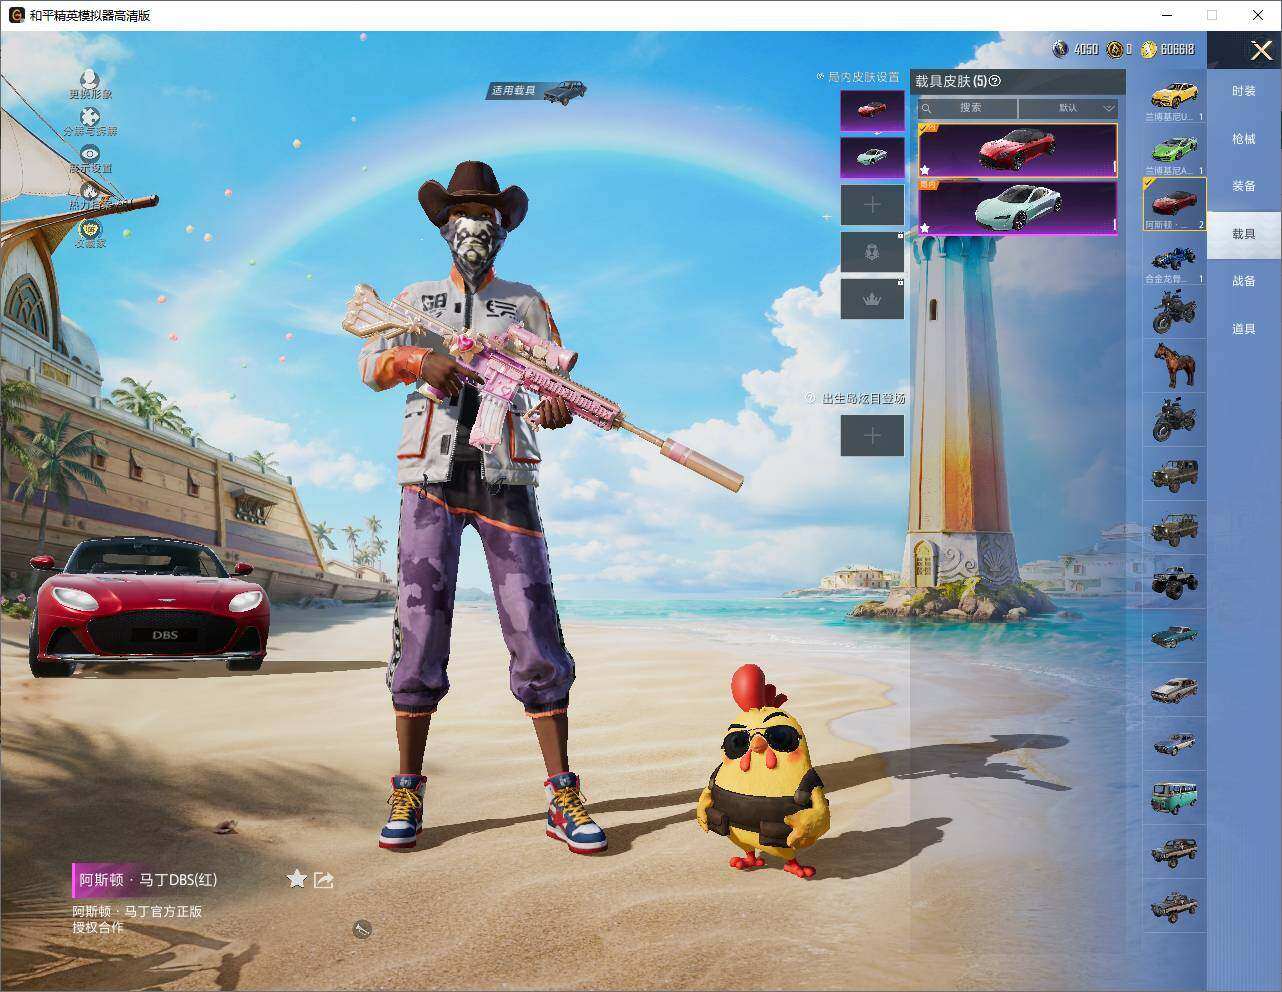The height and width of the screenshot is (992, 1282).
Task: Select the horse mount thumbnail
Action: click(1174, 365)
